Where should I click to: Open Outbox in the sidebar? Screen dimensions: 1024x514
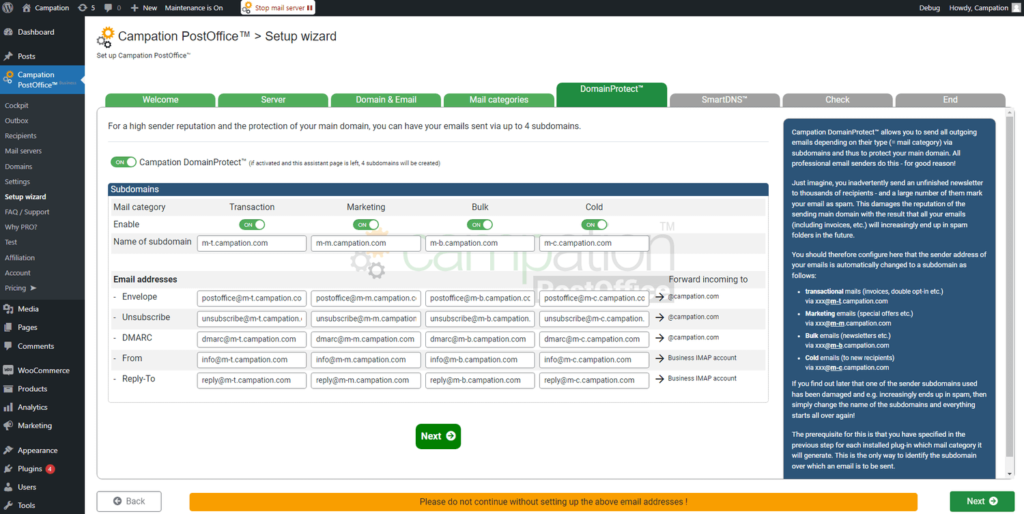16,121
